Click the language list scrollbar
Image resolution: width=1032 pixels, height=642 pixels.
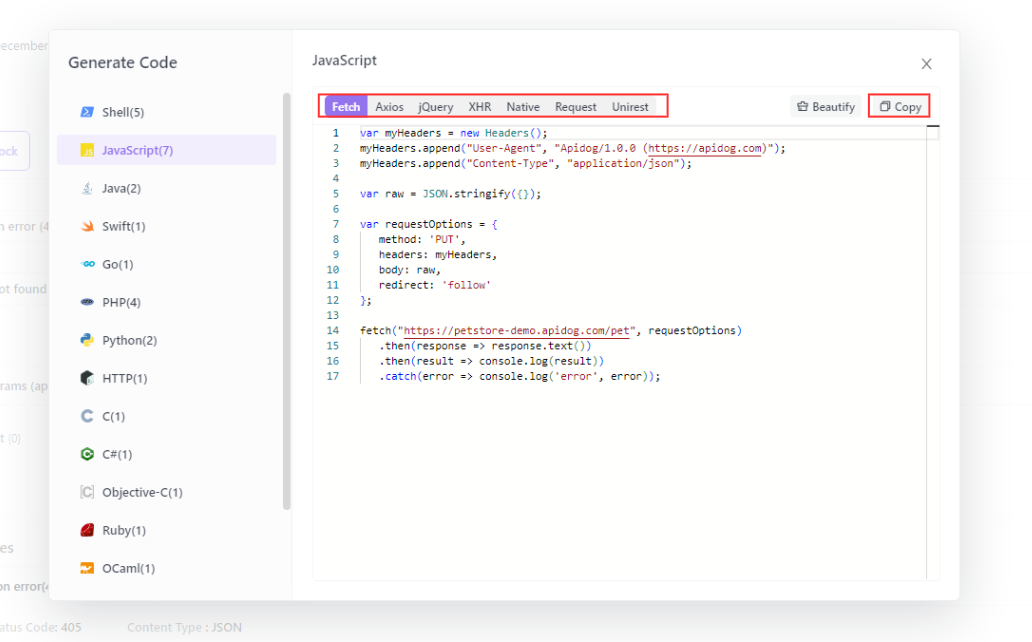[x=286, y=302]
